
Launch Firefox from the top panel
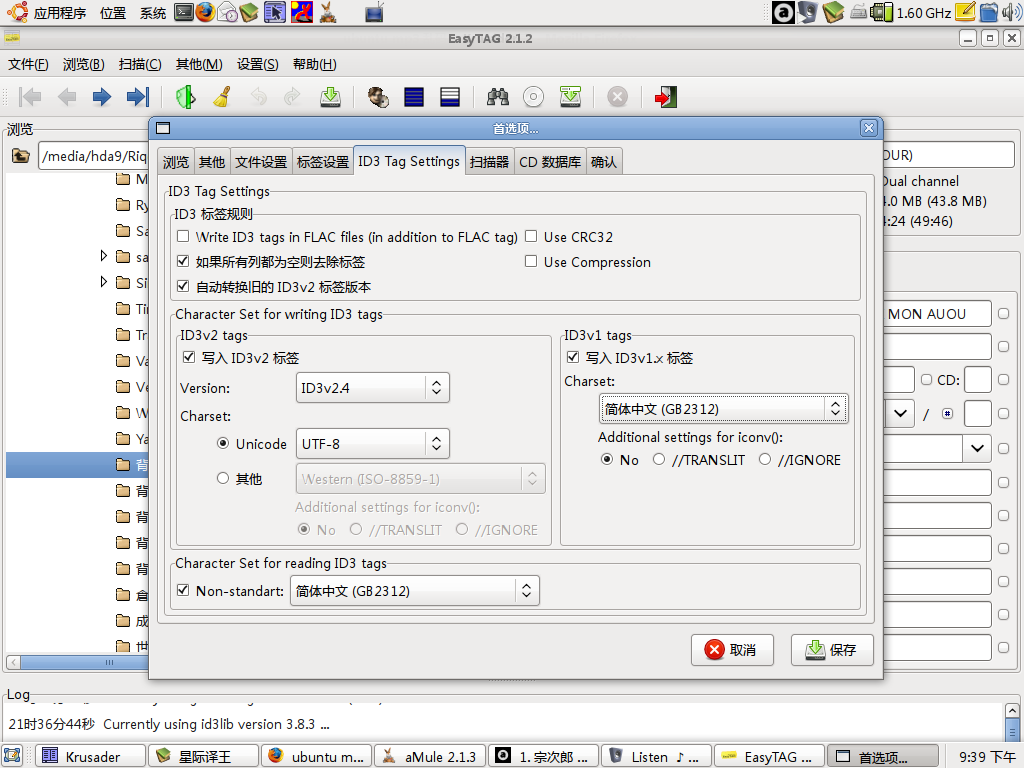[205, 12]
